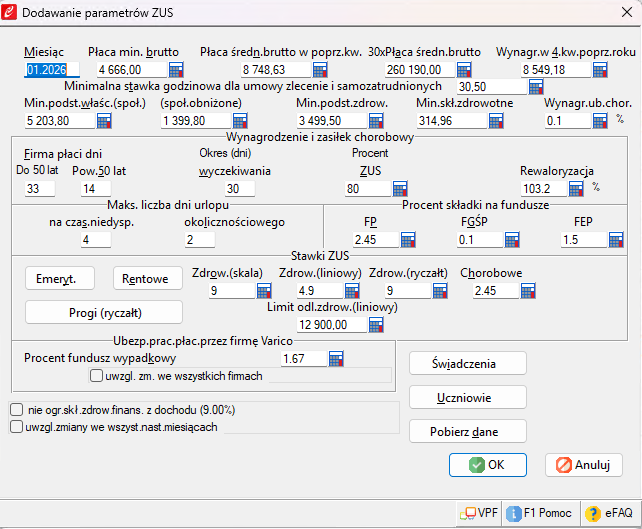Click Pobierz dane button
Image resolution: width=642 pixels, height=529 pixels.
(467, 431)
